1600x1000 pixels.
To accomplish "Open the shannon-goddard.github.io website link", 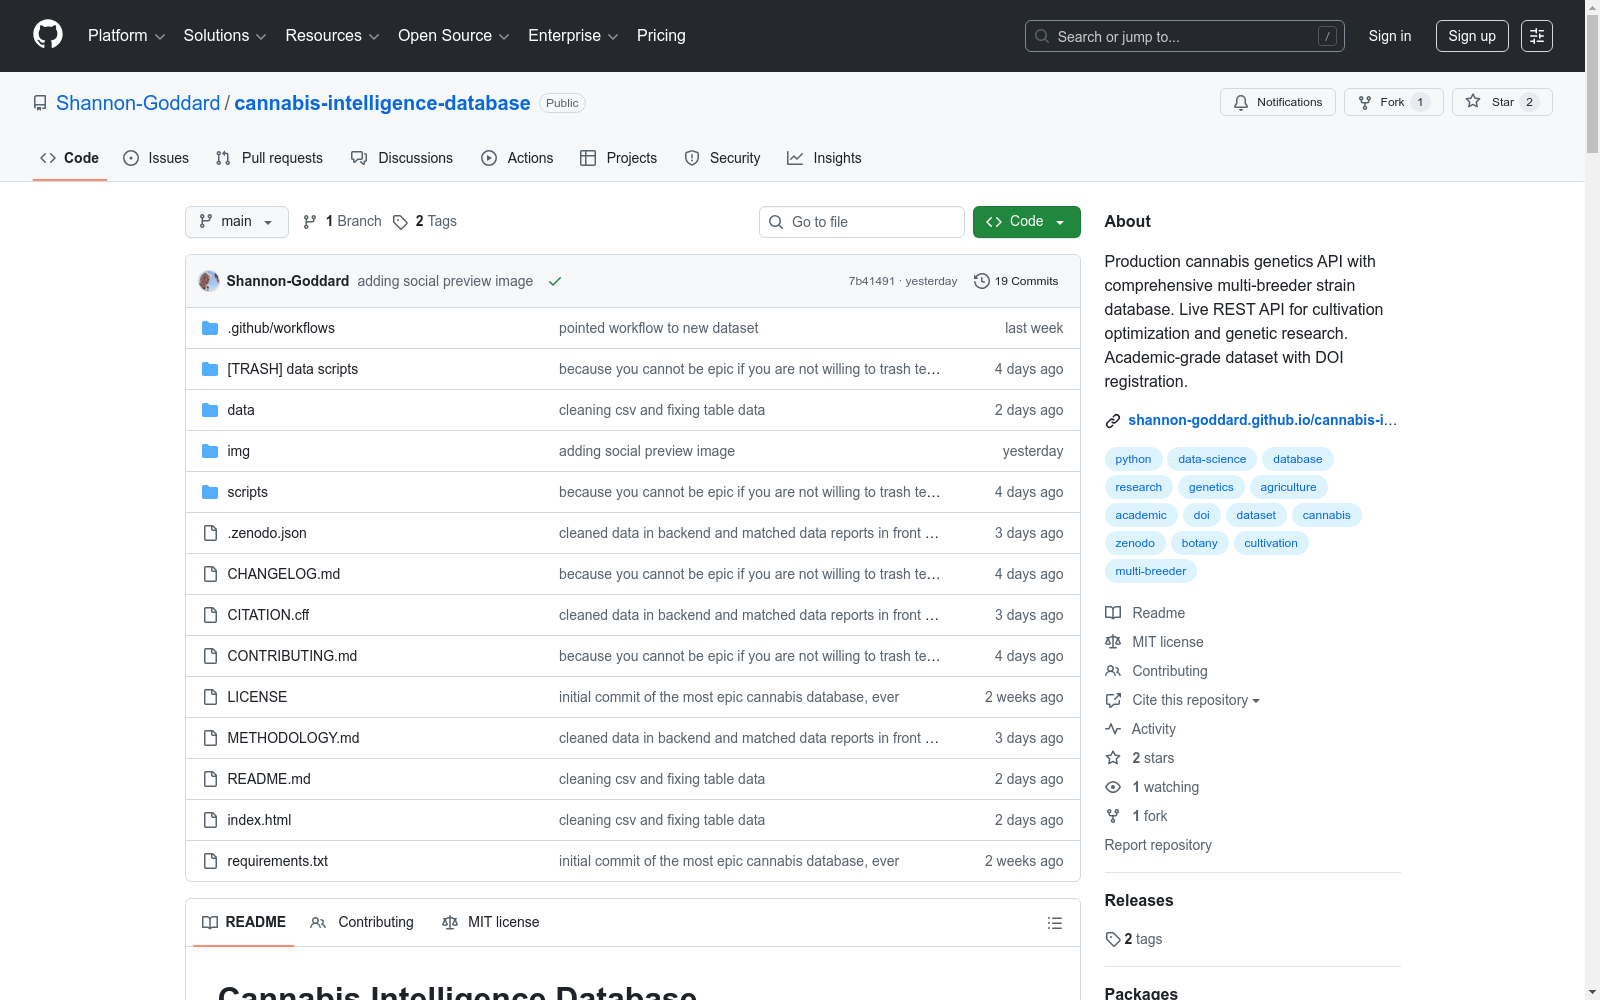I will click(1262, 420).
